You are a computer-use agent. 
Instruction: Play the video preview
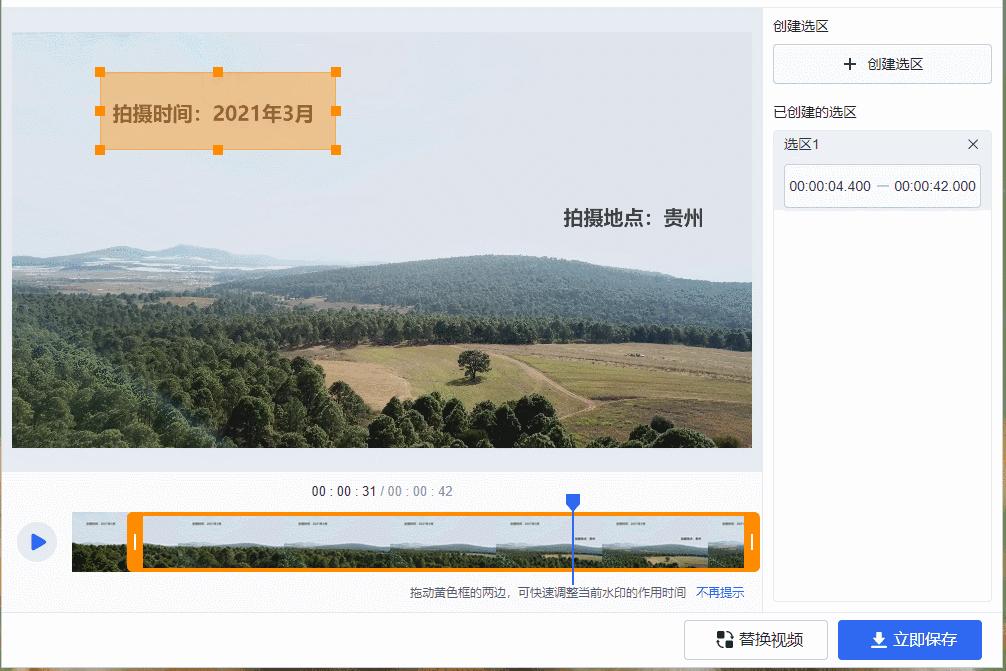(37, 542)
